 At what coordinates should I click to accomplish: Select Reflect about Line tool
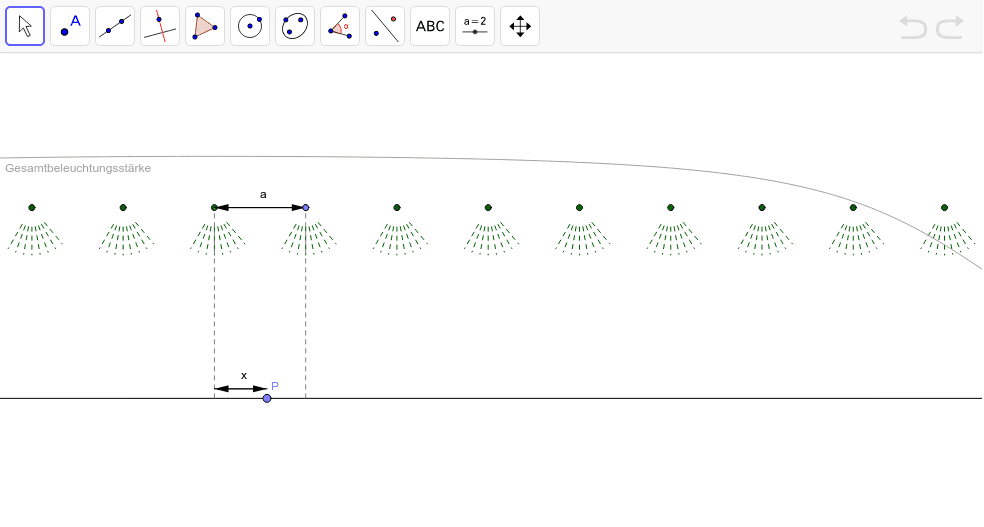[x=385, y=26]
